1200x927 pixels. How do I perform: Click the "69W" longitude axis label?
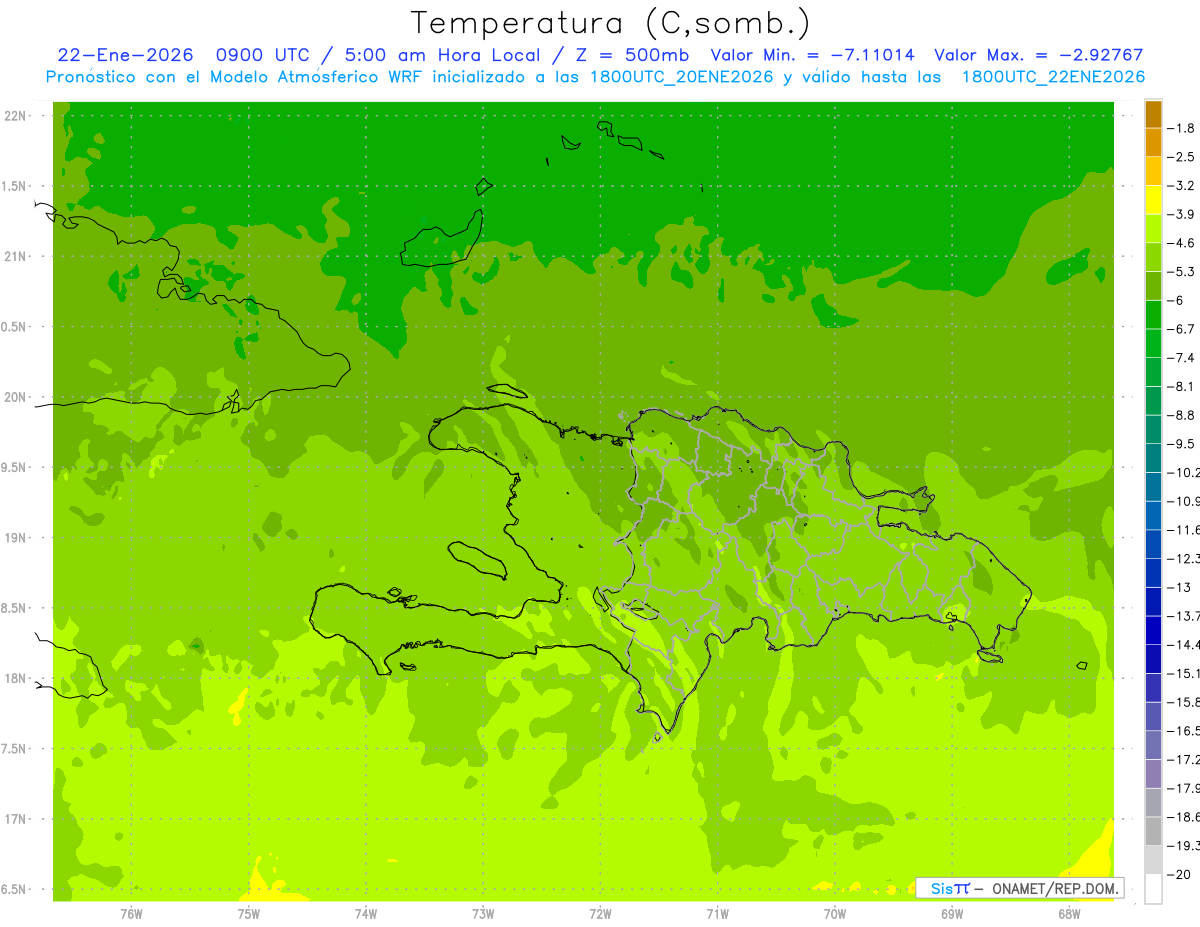[952, 913]
